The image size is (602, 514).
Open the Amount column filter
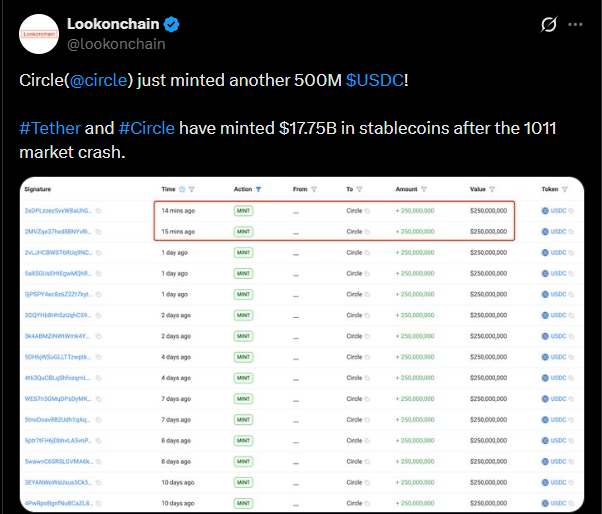425,189
